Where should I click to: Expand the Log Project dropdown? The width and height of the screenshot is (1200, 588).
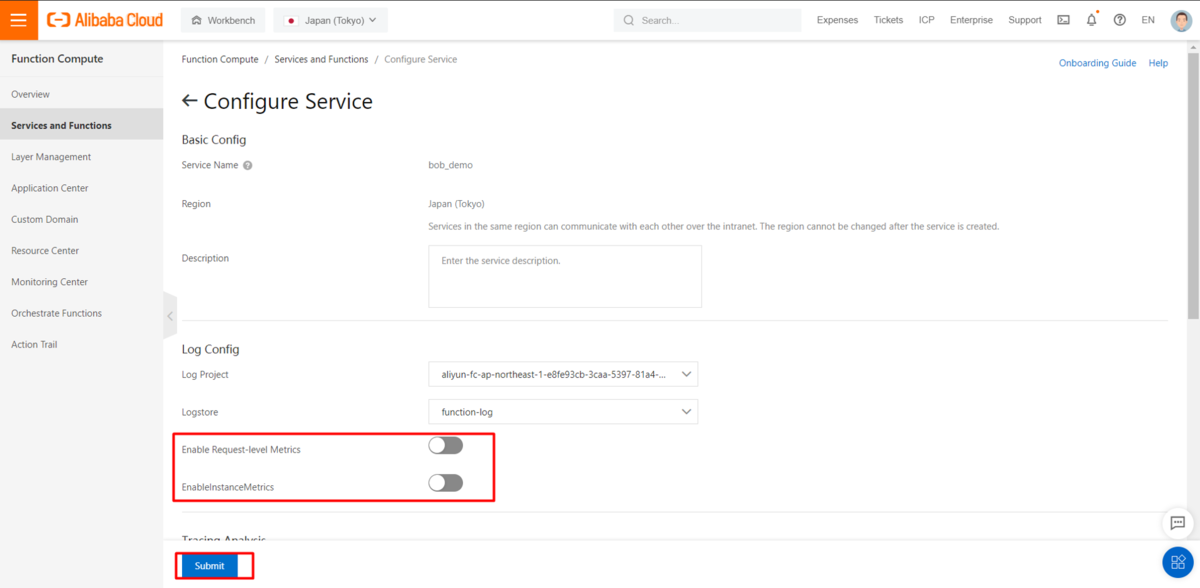click(563, 374)
